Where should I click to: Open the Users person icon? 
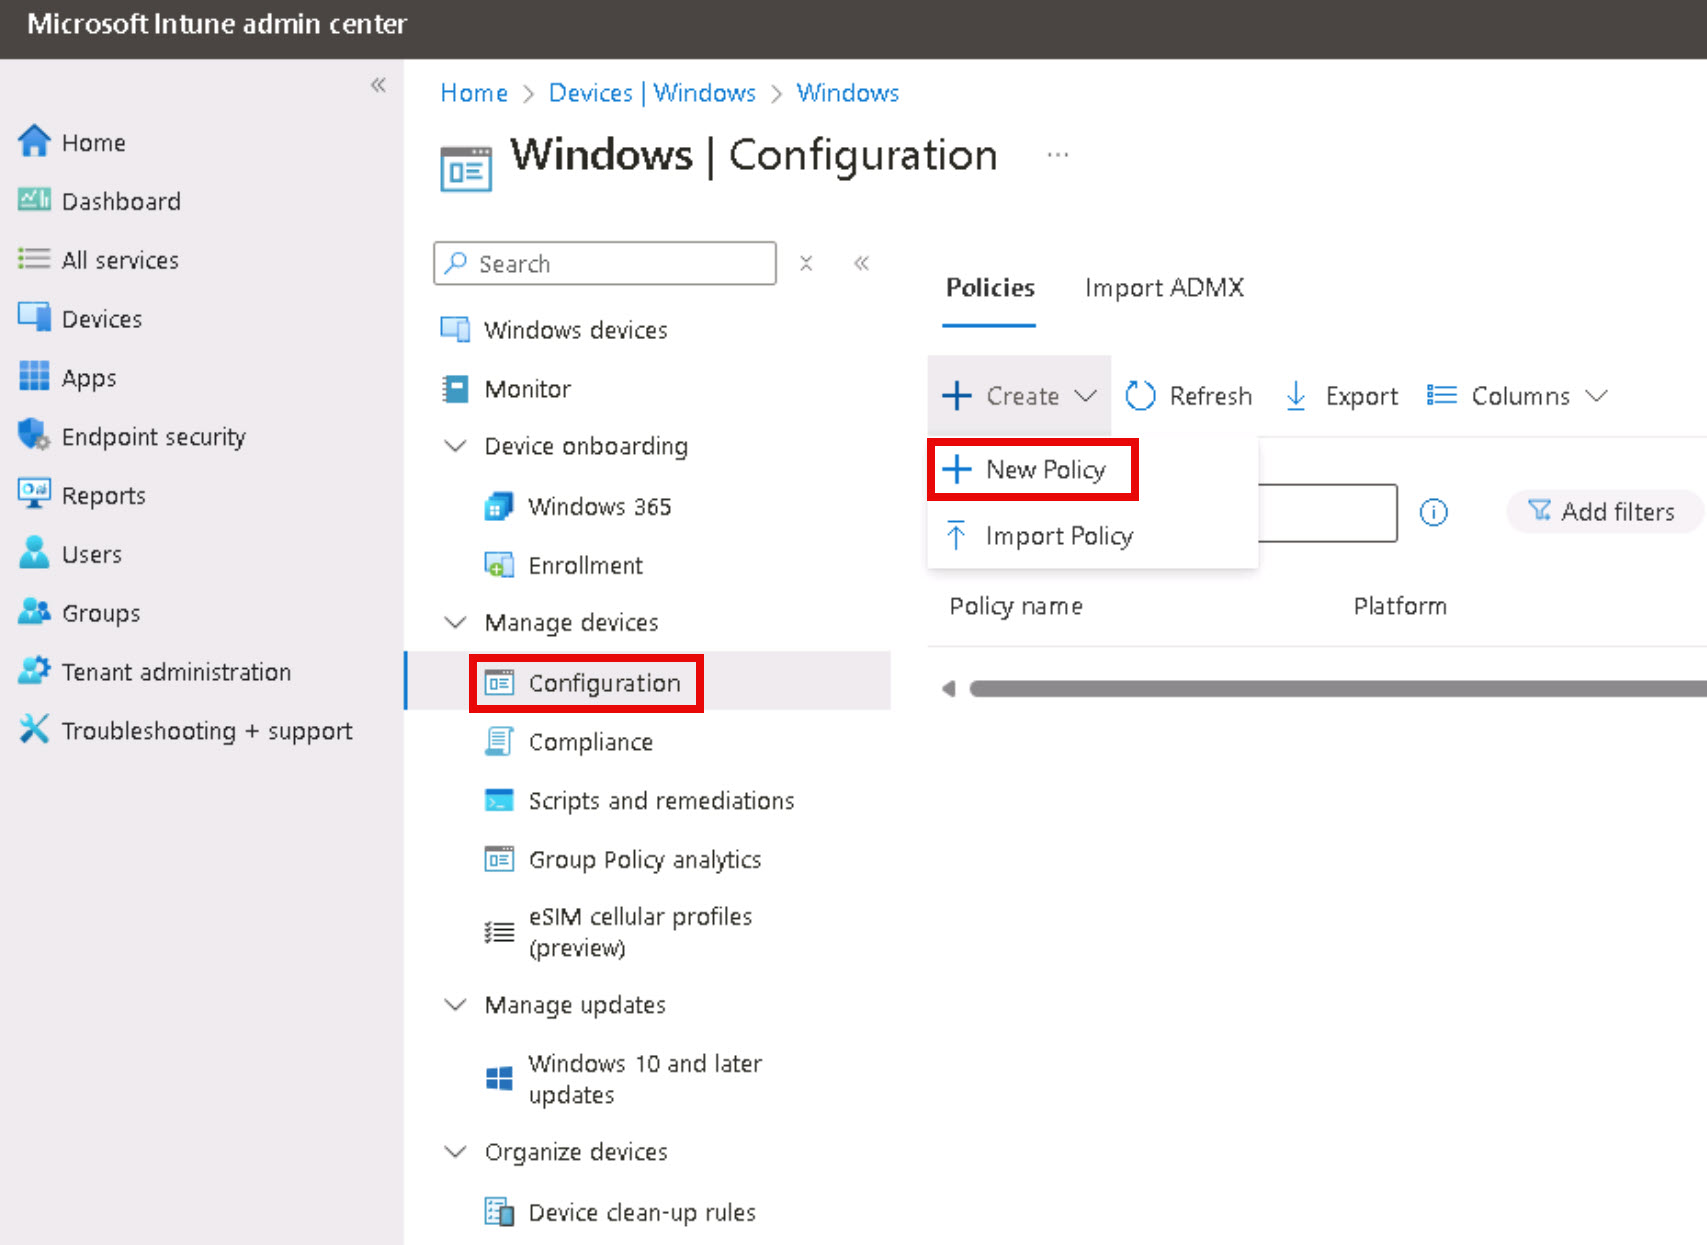point(34,553)
